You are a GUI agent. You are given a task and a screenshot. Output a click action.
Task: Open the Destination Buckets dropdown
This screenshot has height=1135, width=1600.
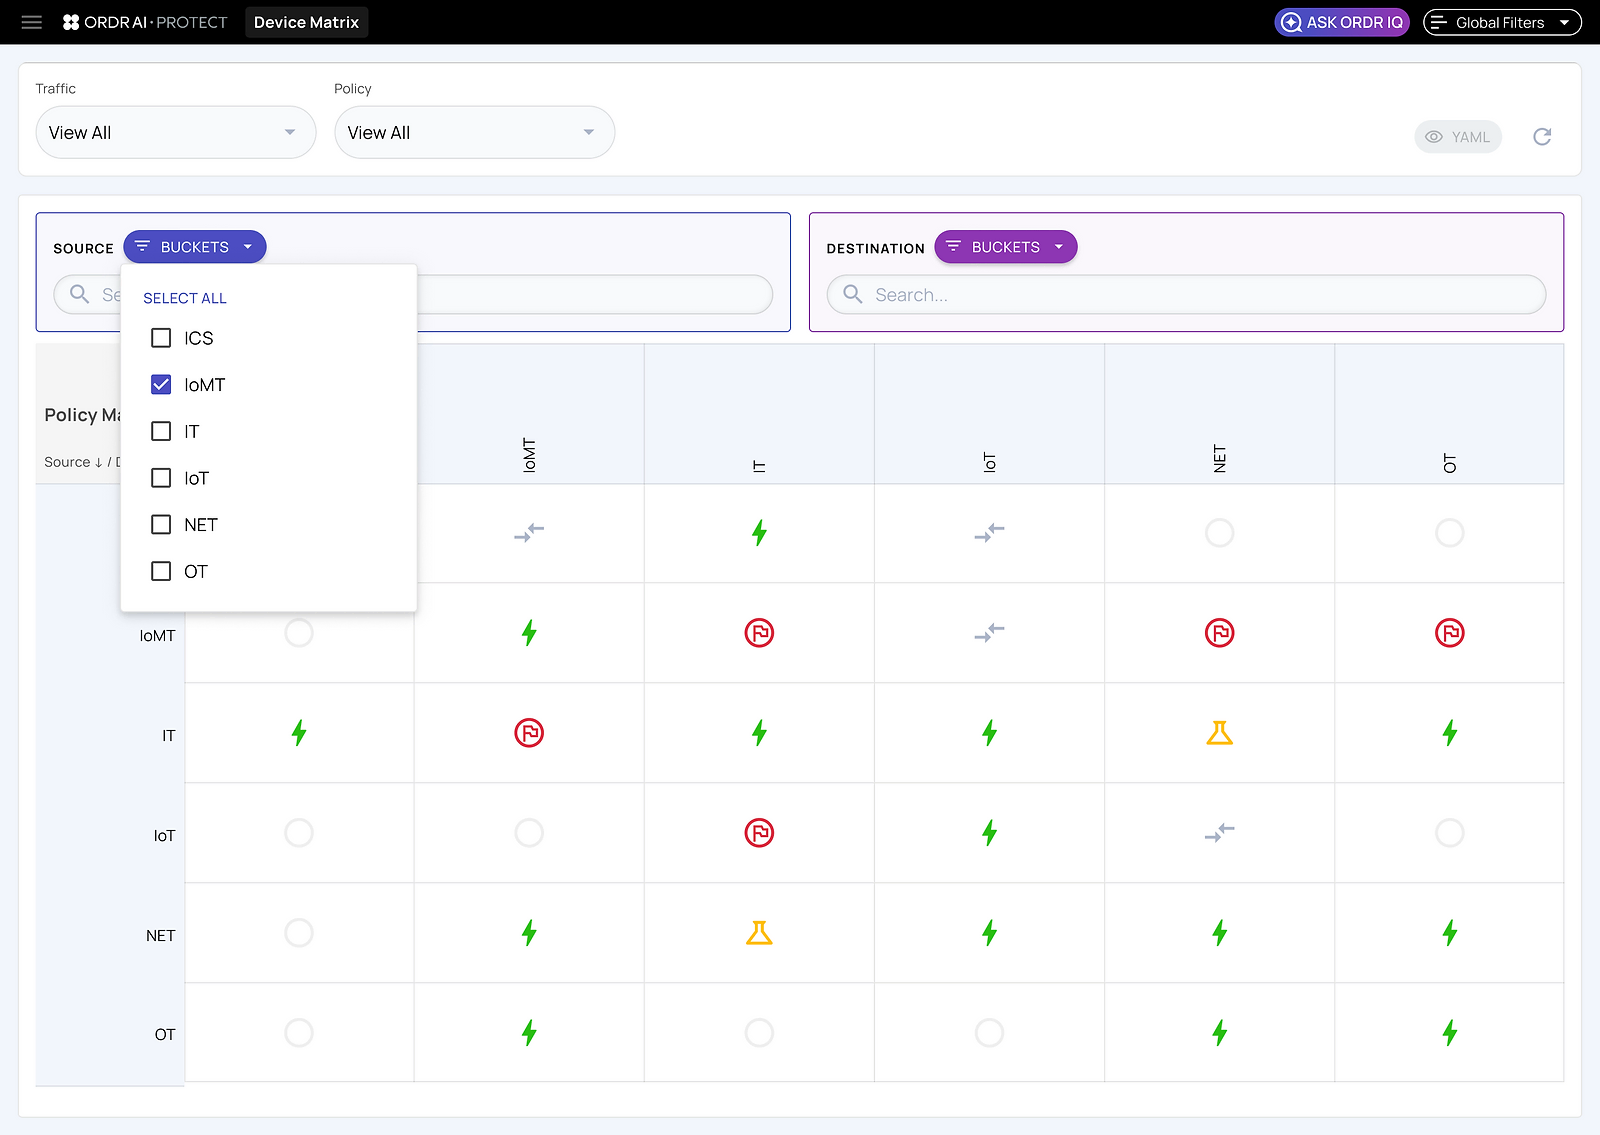click(1006, 247)
